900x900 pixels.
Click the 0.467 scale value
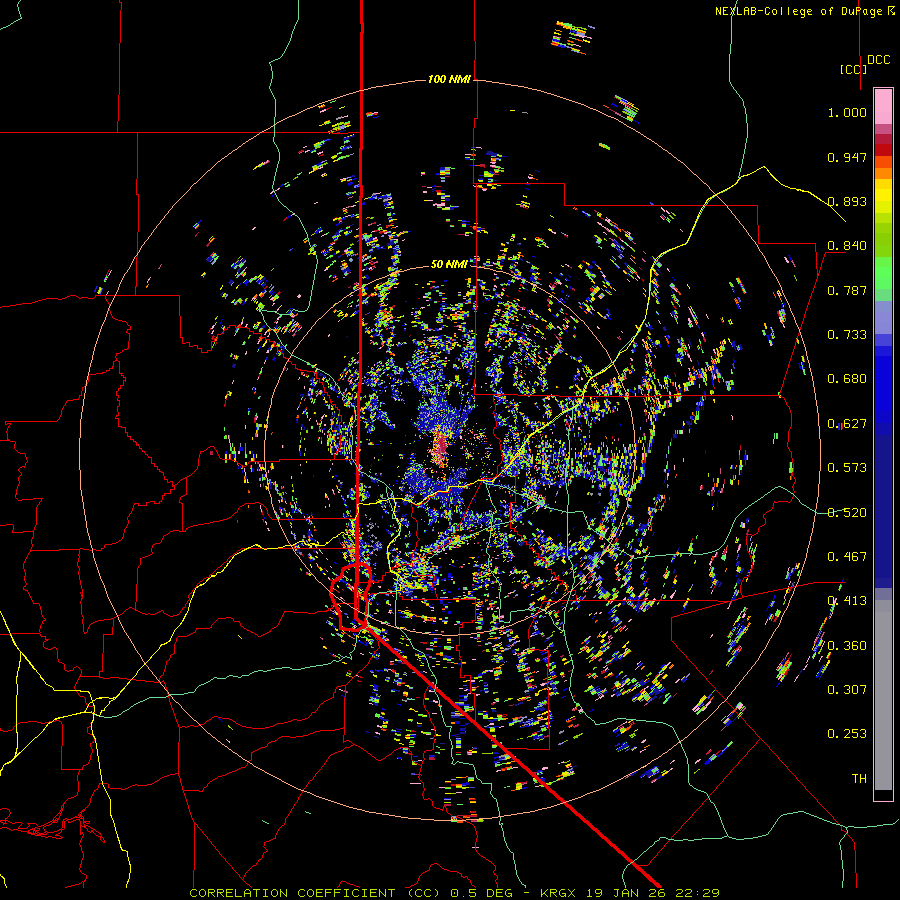(847, 557)
